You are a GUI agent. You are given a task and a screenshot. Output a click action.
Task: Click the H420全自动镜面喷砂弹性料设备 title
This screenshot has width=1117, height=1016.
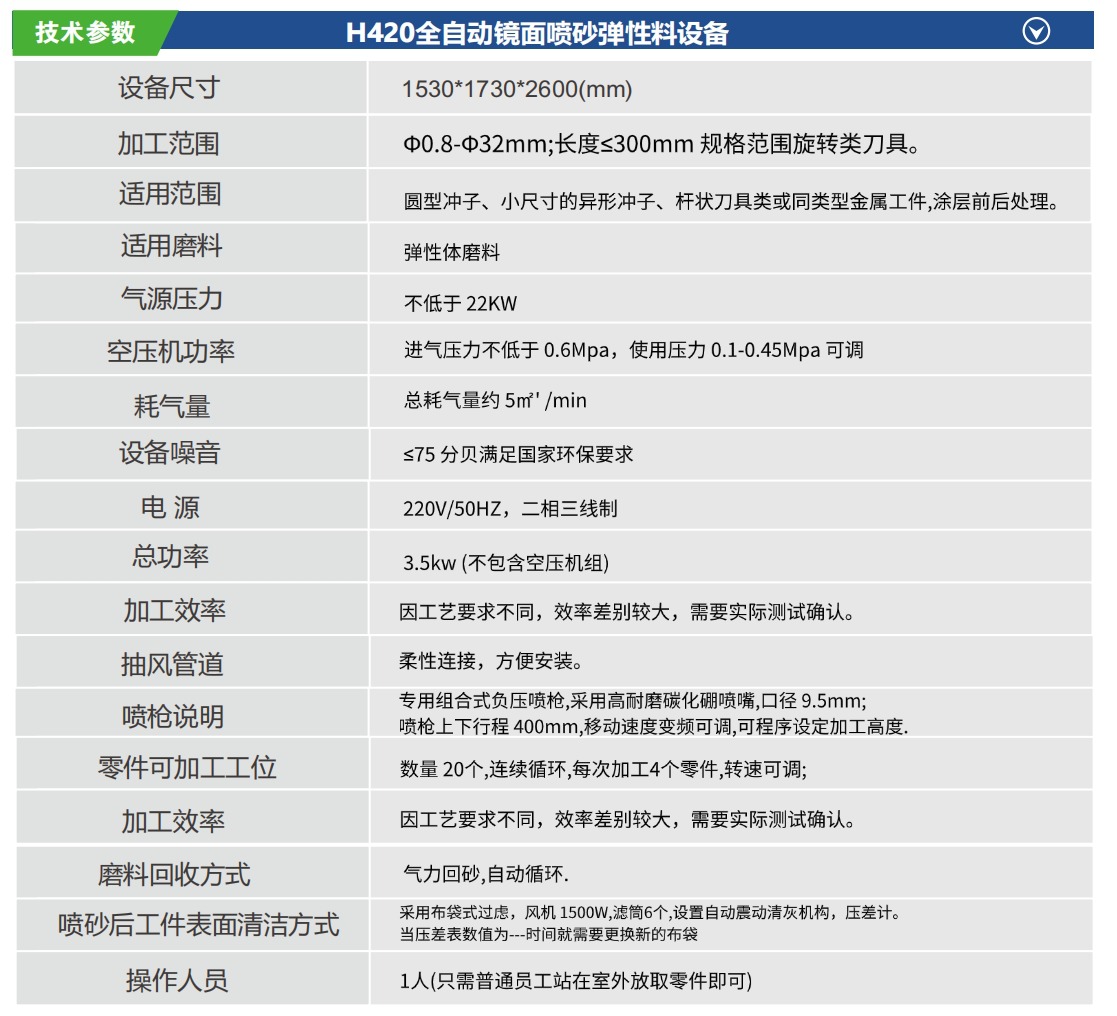(536, 33)
